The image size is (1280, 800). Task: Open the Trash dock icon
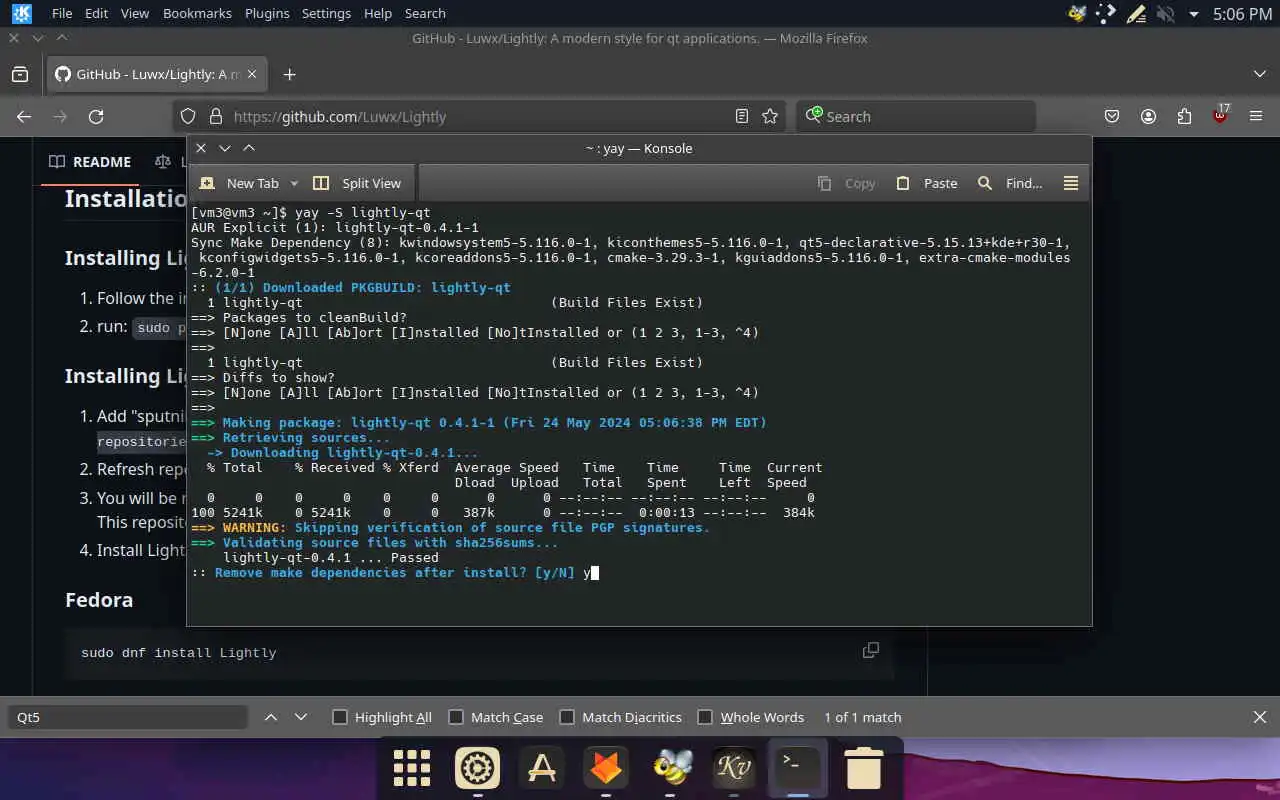[863, 768]
